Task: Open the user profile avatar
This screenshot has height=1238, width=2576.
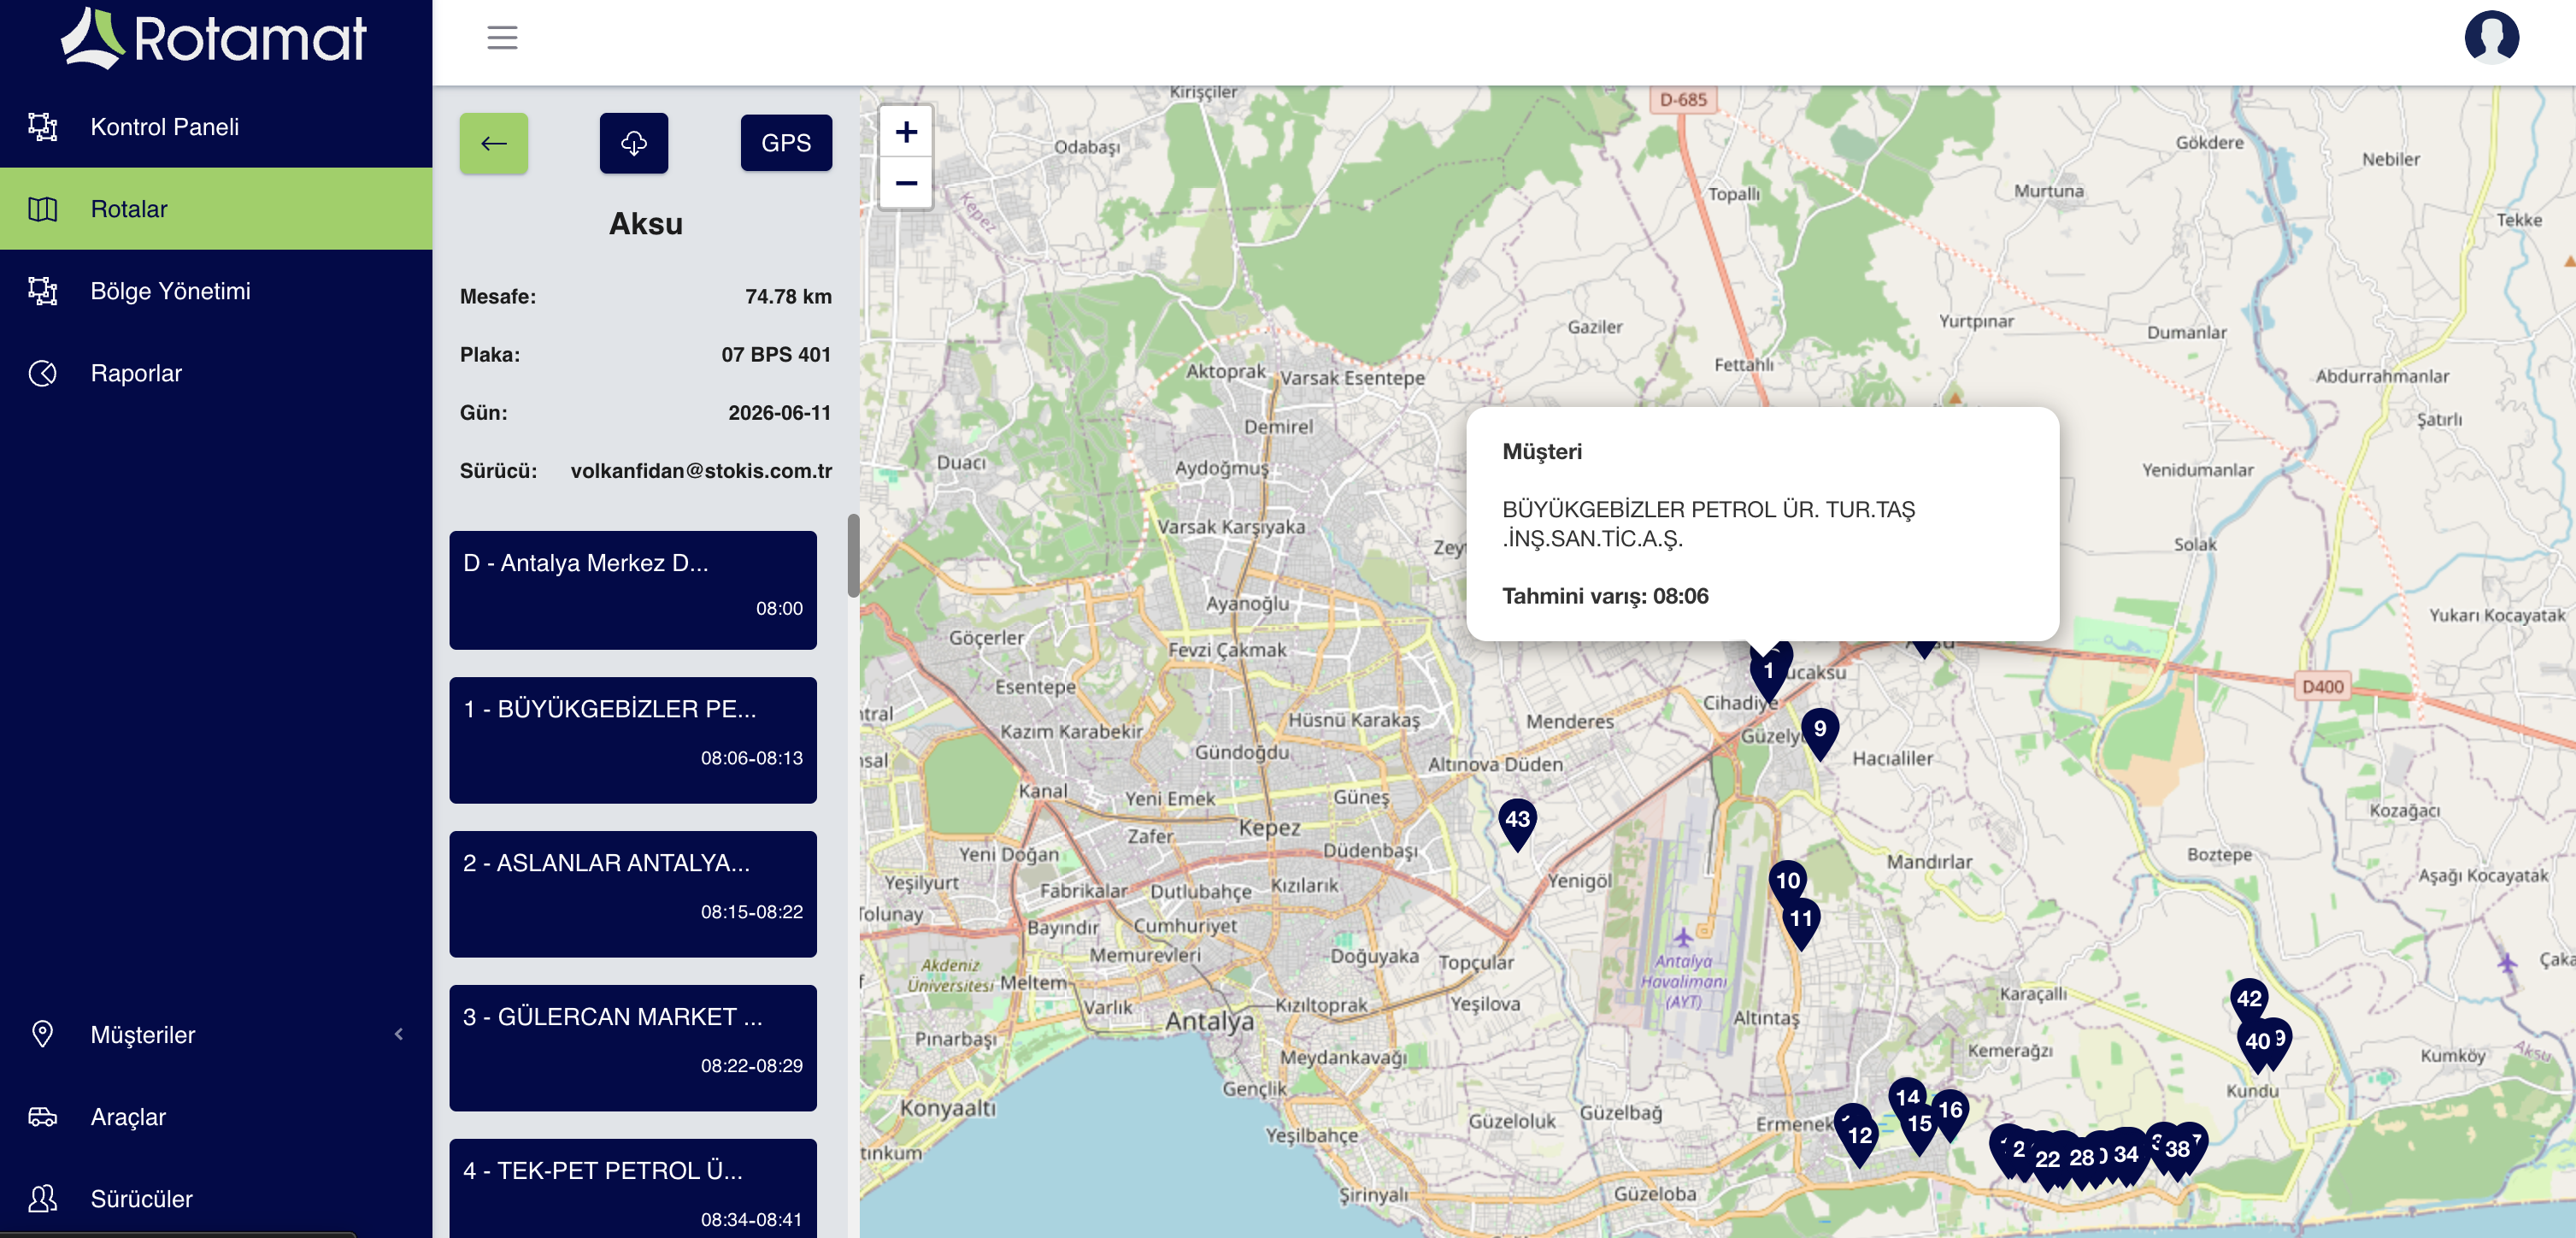Action: (x=2491, y=38)
